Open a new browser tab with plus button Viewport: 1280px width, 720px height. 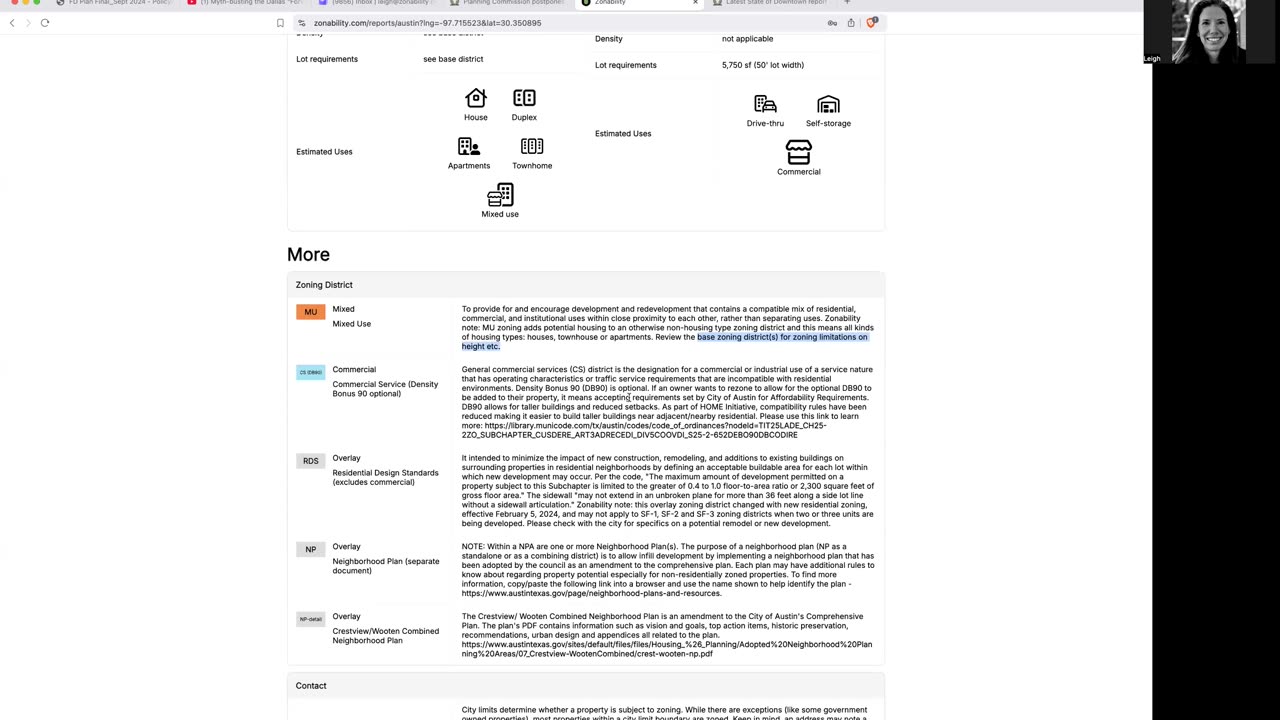[847, 3]
